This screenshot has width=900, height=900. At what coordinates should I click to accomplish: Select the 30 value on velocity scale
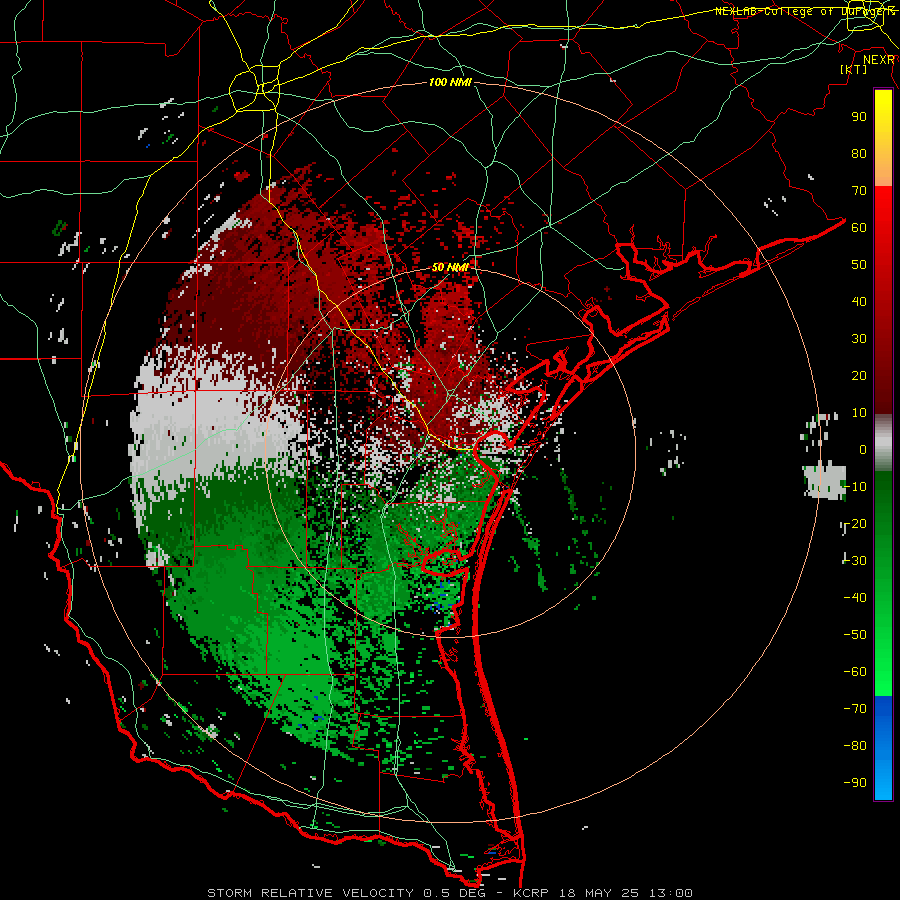[859, 339]
